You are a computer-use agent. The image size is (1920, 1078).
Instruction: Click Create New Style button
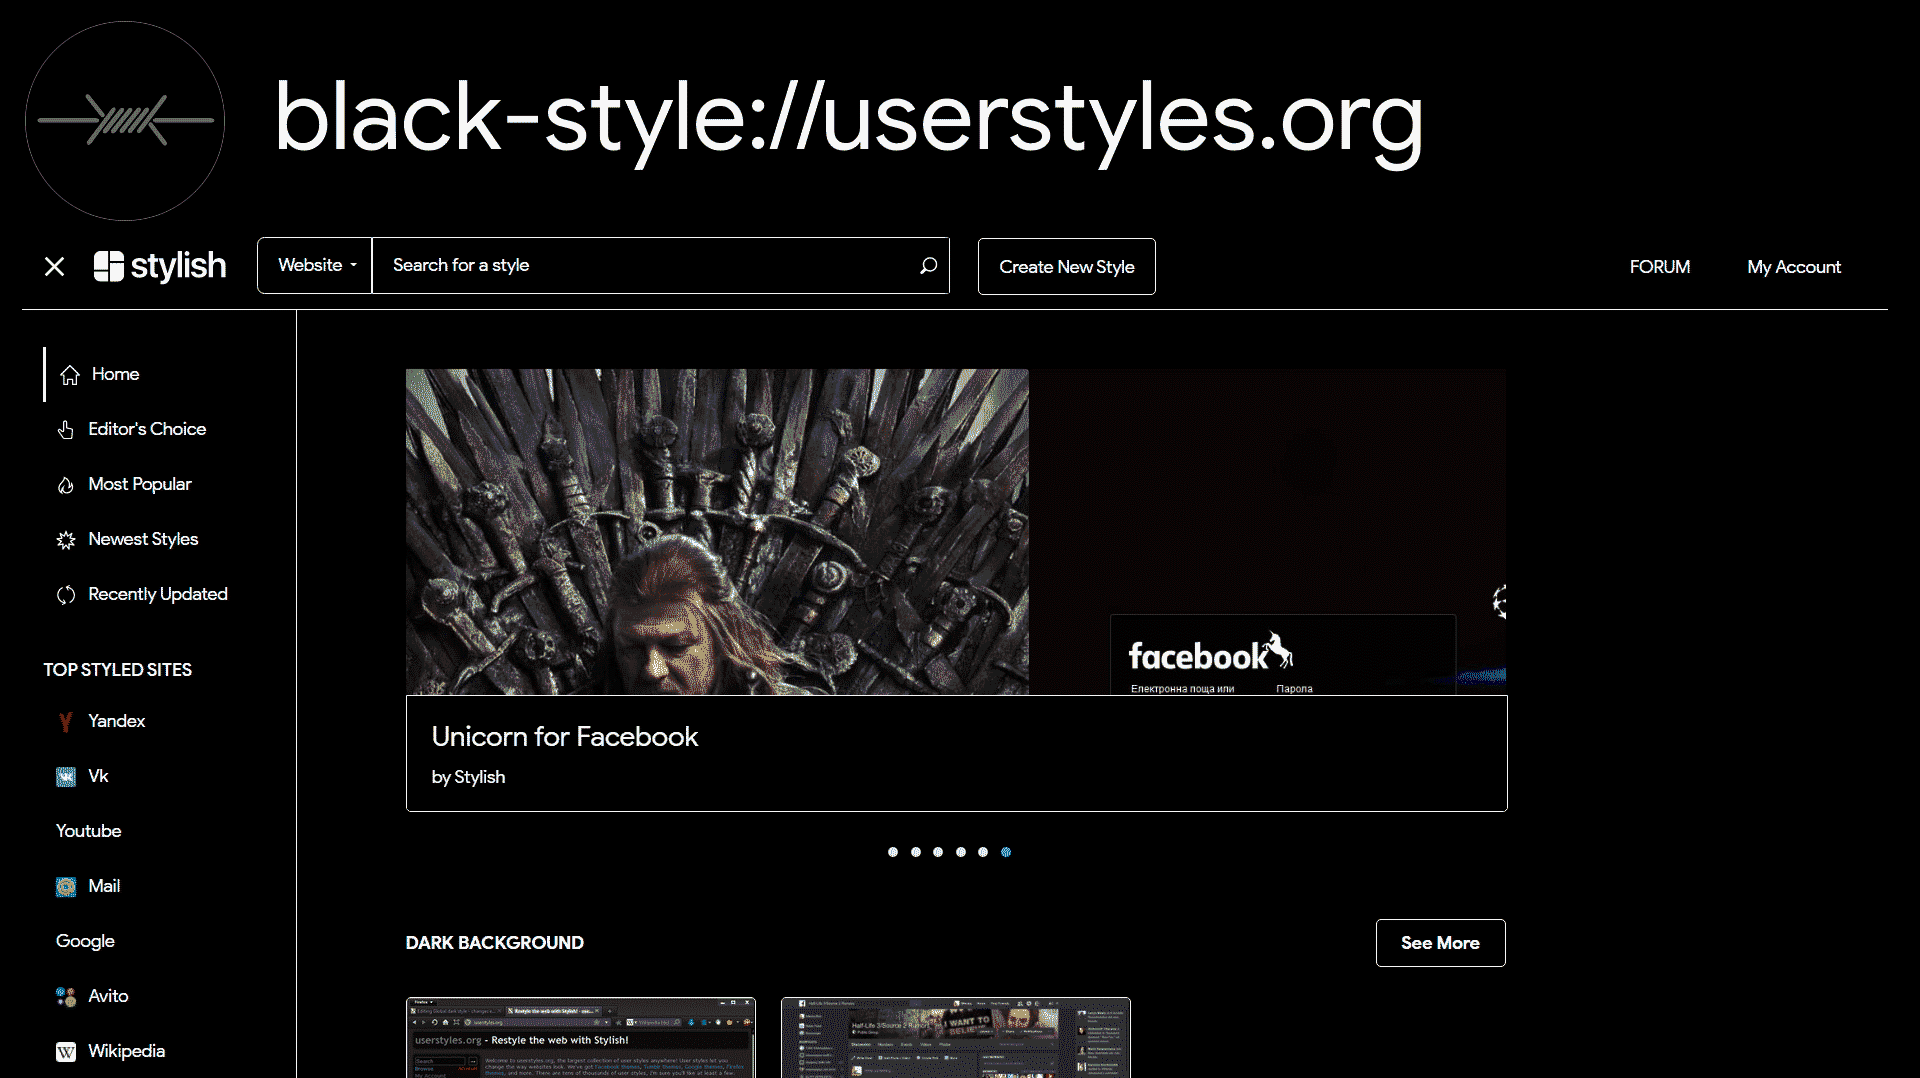click(x=1066, y=267)
